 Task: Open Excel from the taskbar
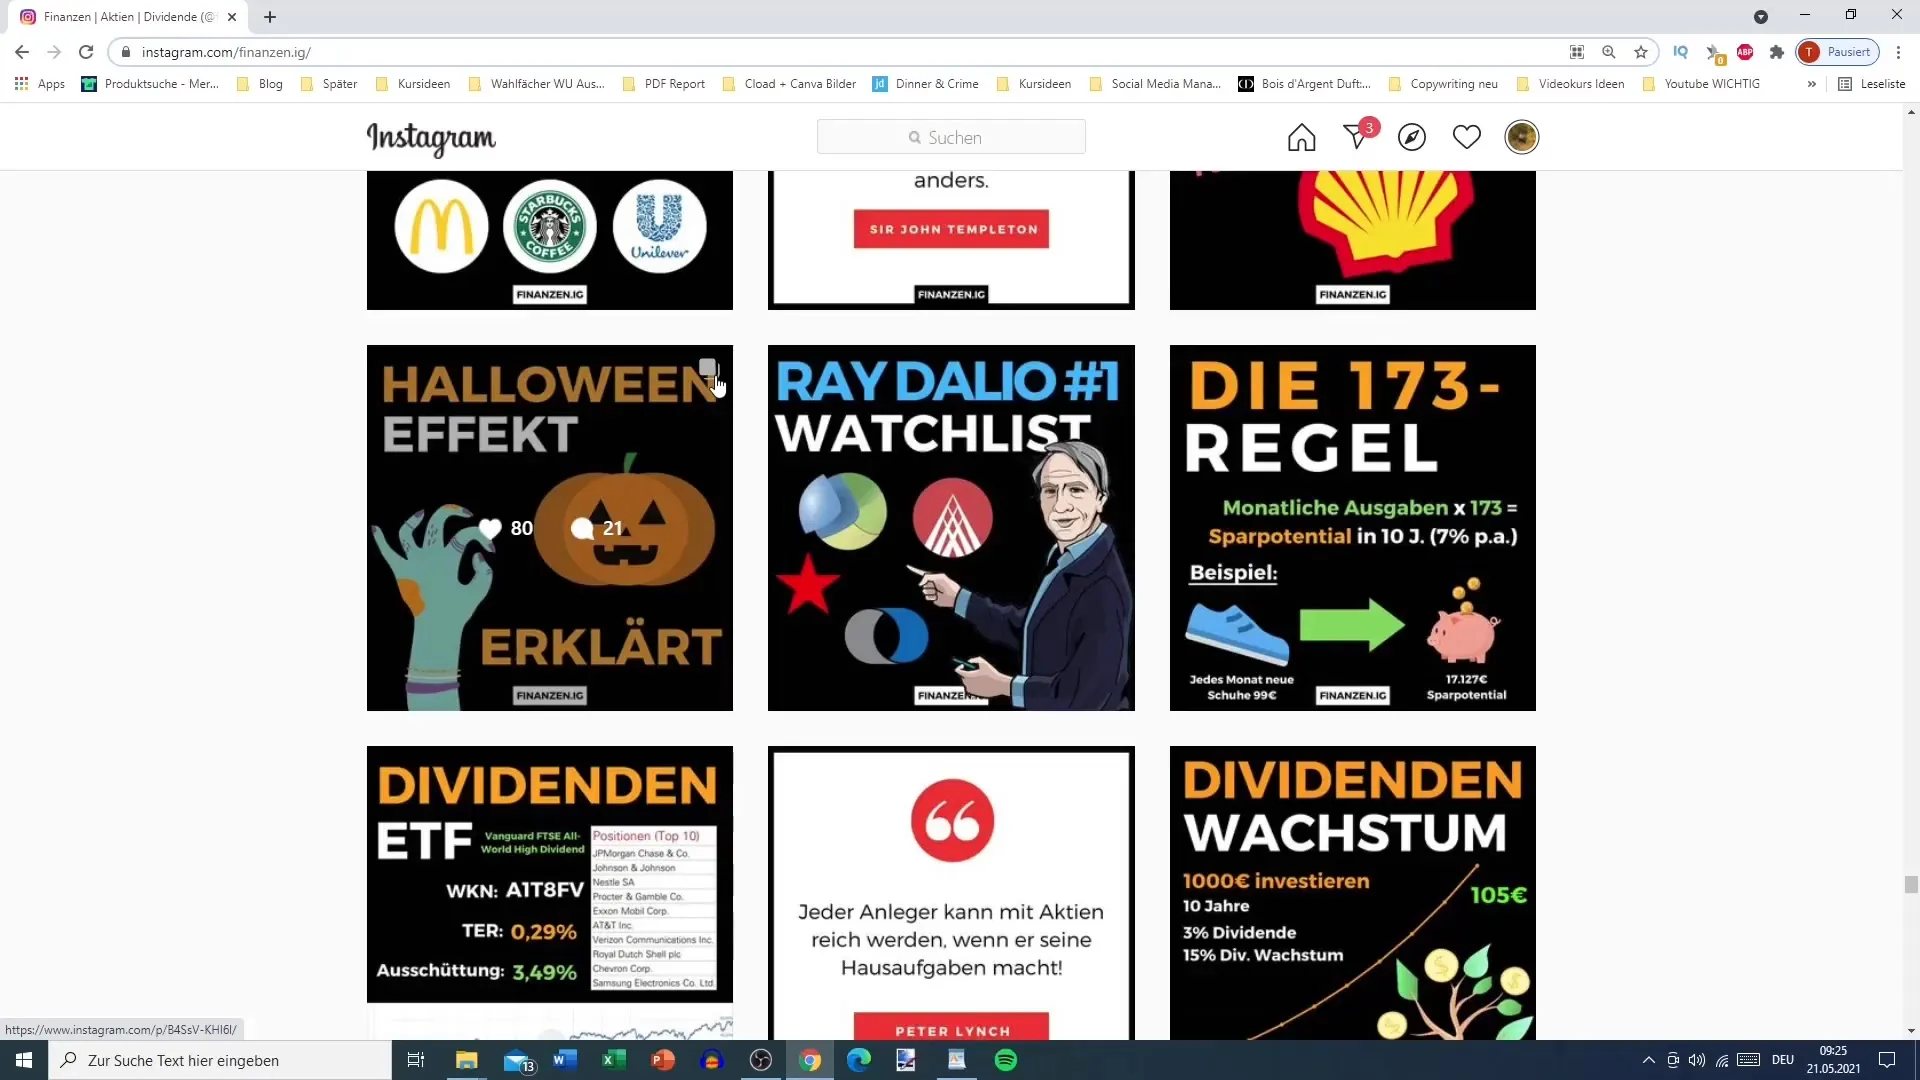pyautogui.click(x=614, y=1060)
